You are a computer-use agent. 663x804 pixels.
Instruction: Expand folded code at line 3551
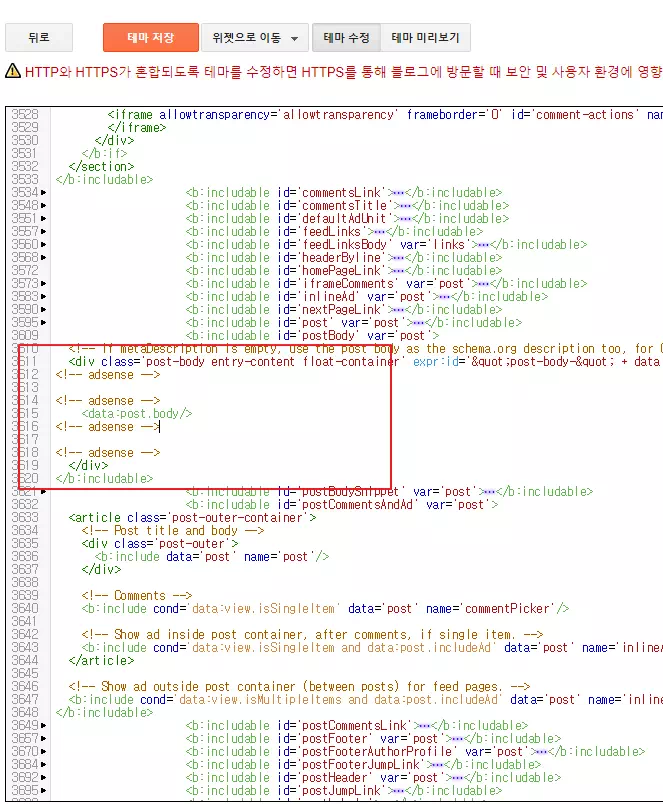coord(44,219)
